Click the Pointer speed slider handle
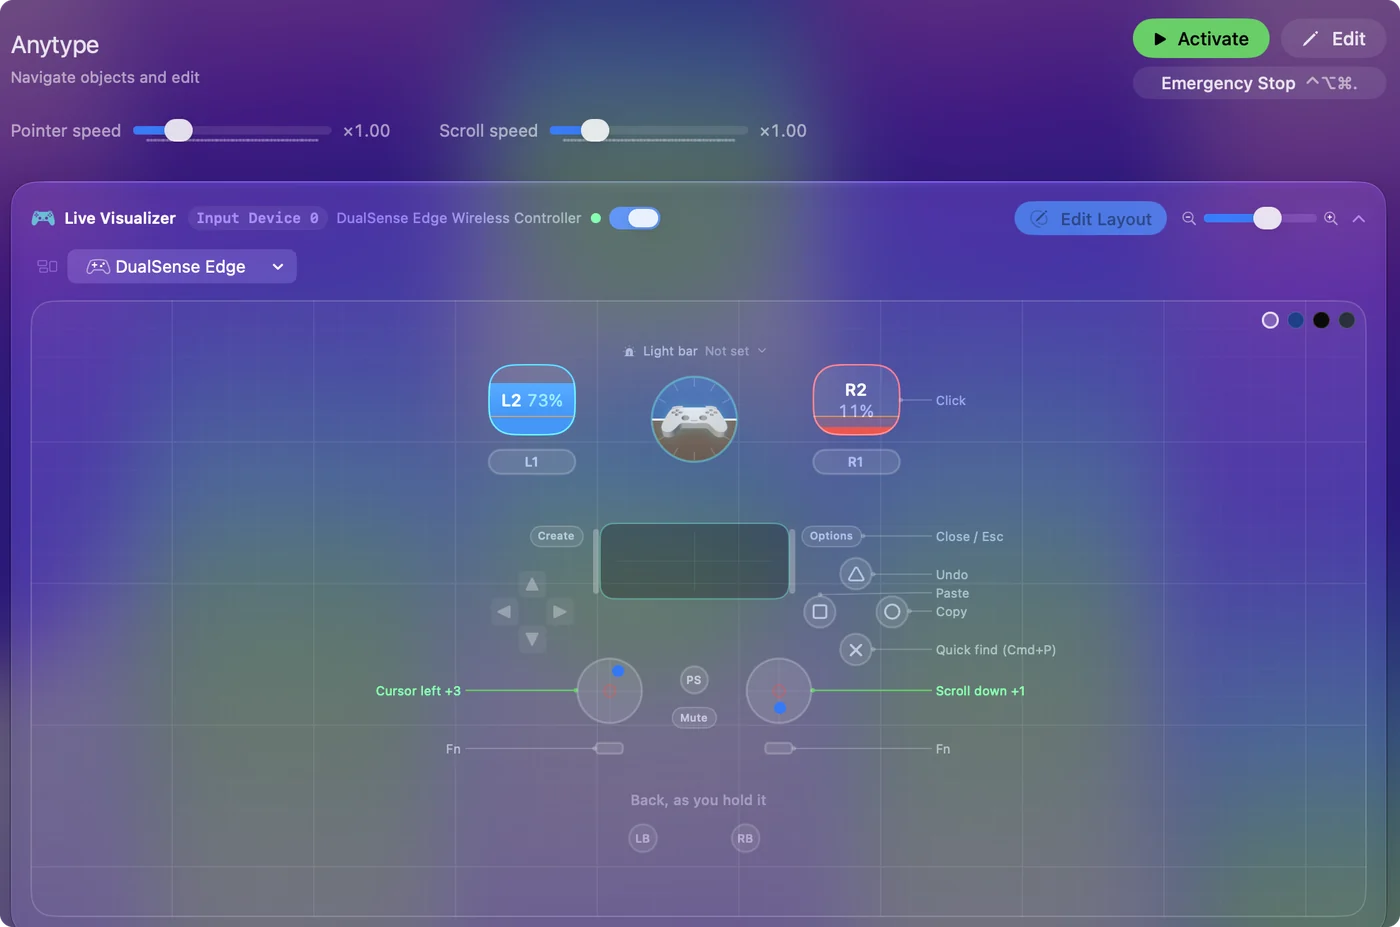This screenshot has height=927, width=1400. point(178,130)
